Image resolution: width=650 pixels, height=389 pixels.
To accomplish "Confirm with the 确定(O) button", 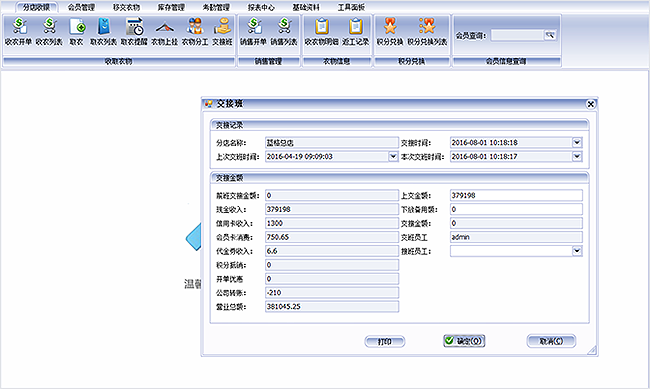I will [x=464, y=341].
